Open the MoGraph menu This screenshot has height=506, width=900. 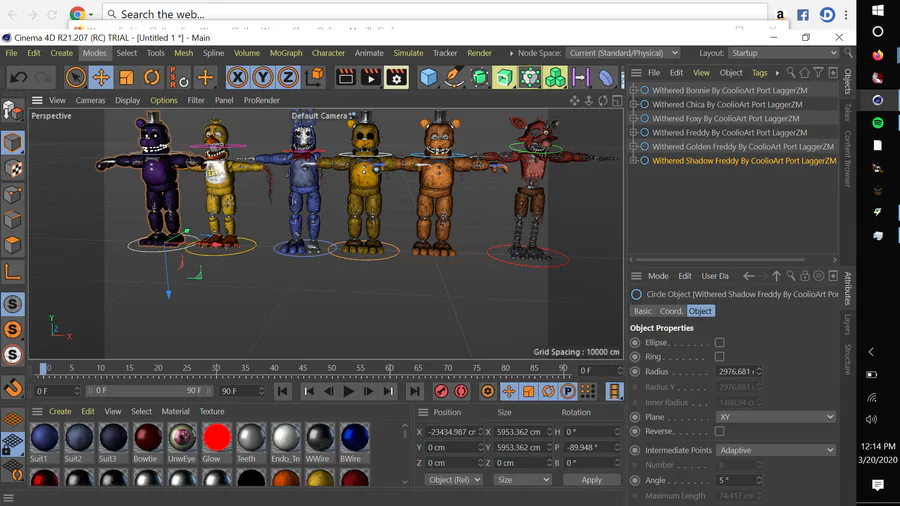pyautogui.click(x=285, y=53)
